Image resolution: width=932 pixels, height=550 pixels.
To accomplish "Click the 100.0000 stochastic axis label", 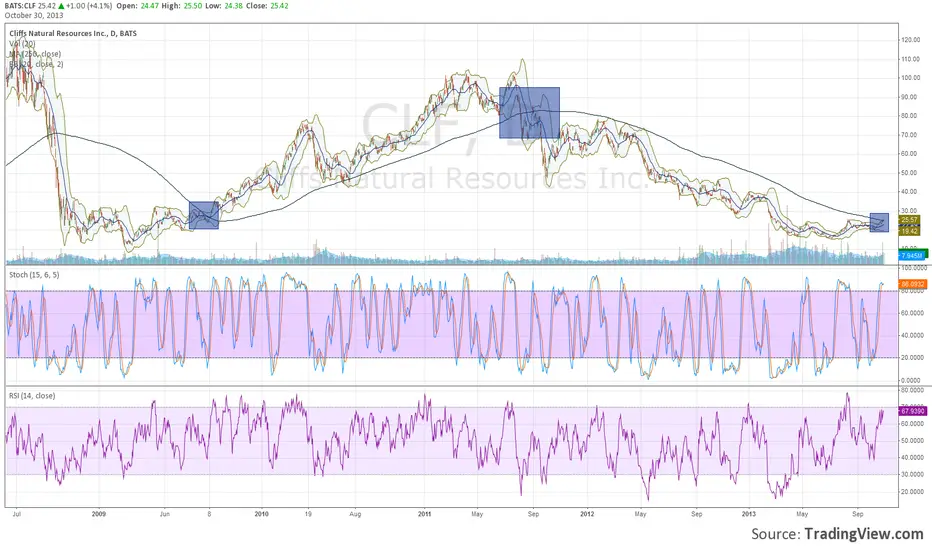I will click(913, 269).
